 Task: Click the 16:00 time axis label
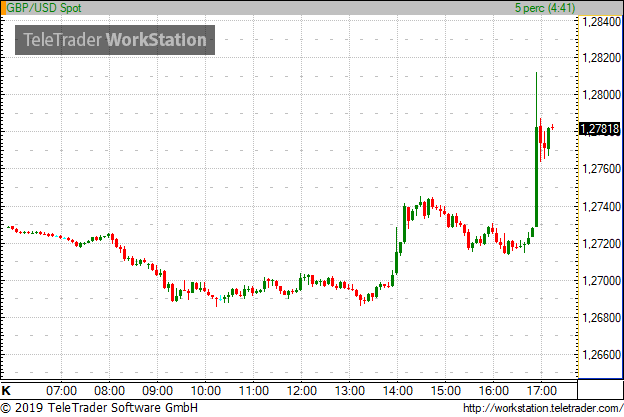pos(494,391)
